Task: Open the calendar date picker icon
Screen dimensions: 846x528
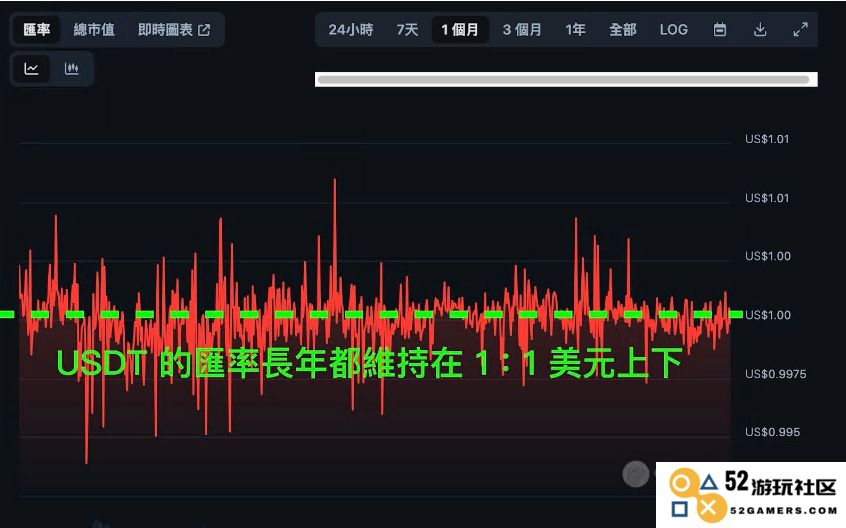Action: pos(720,29)
